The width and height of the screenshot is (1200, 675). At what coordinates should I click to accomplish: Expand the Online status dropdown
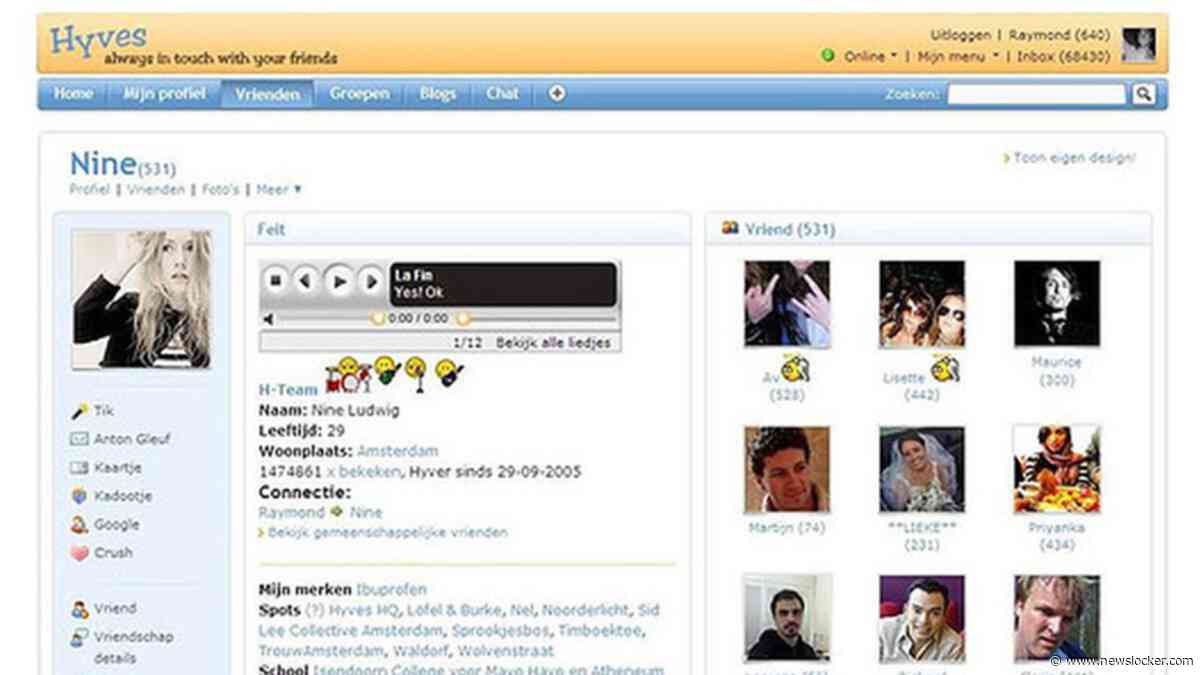tap(870, 56)
